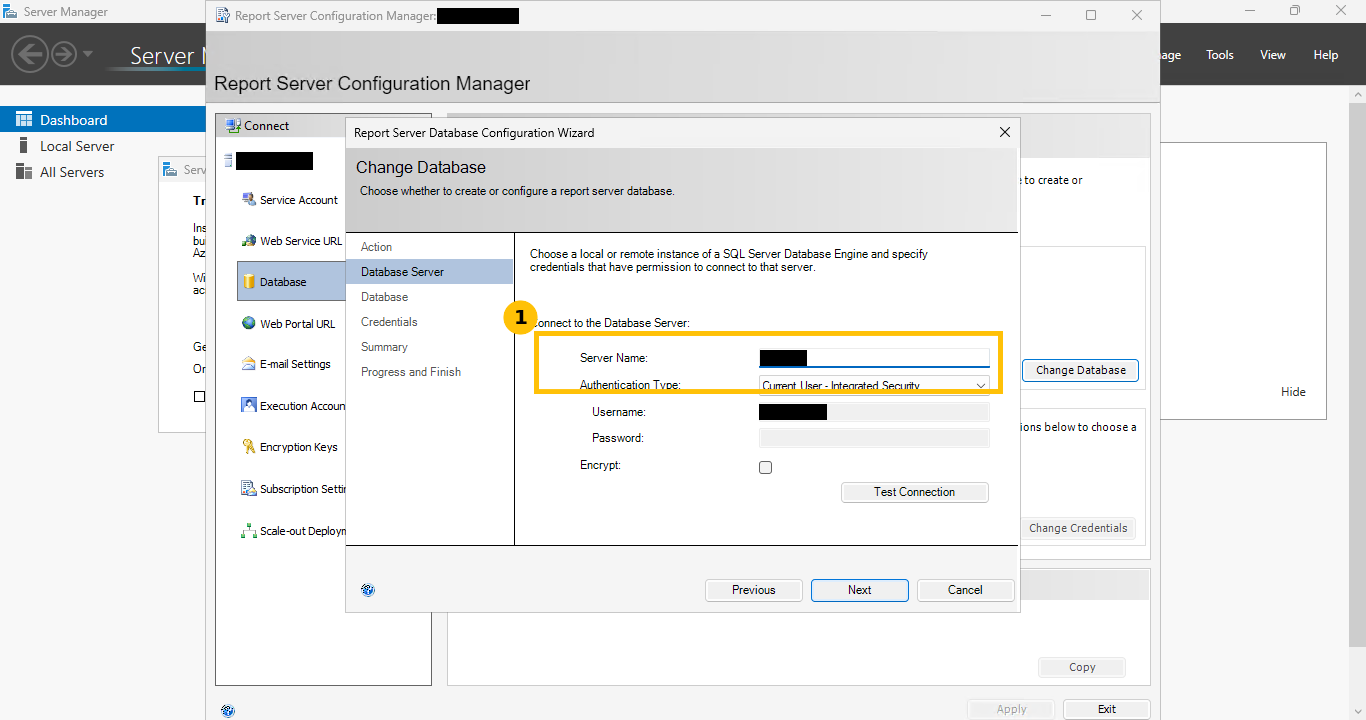Select the Progress and Finish step
The width and height of the screenshot is (1366, 720).
click(x=411, y=372)
